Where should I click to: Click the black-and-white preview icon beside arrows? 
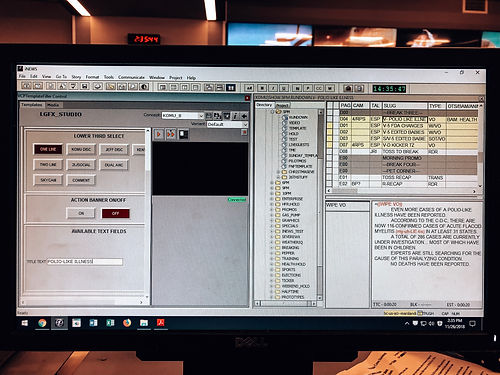[183, 134]
